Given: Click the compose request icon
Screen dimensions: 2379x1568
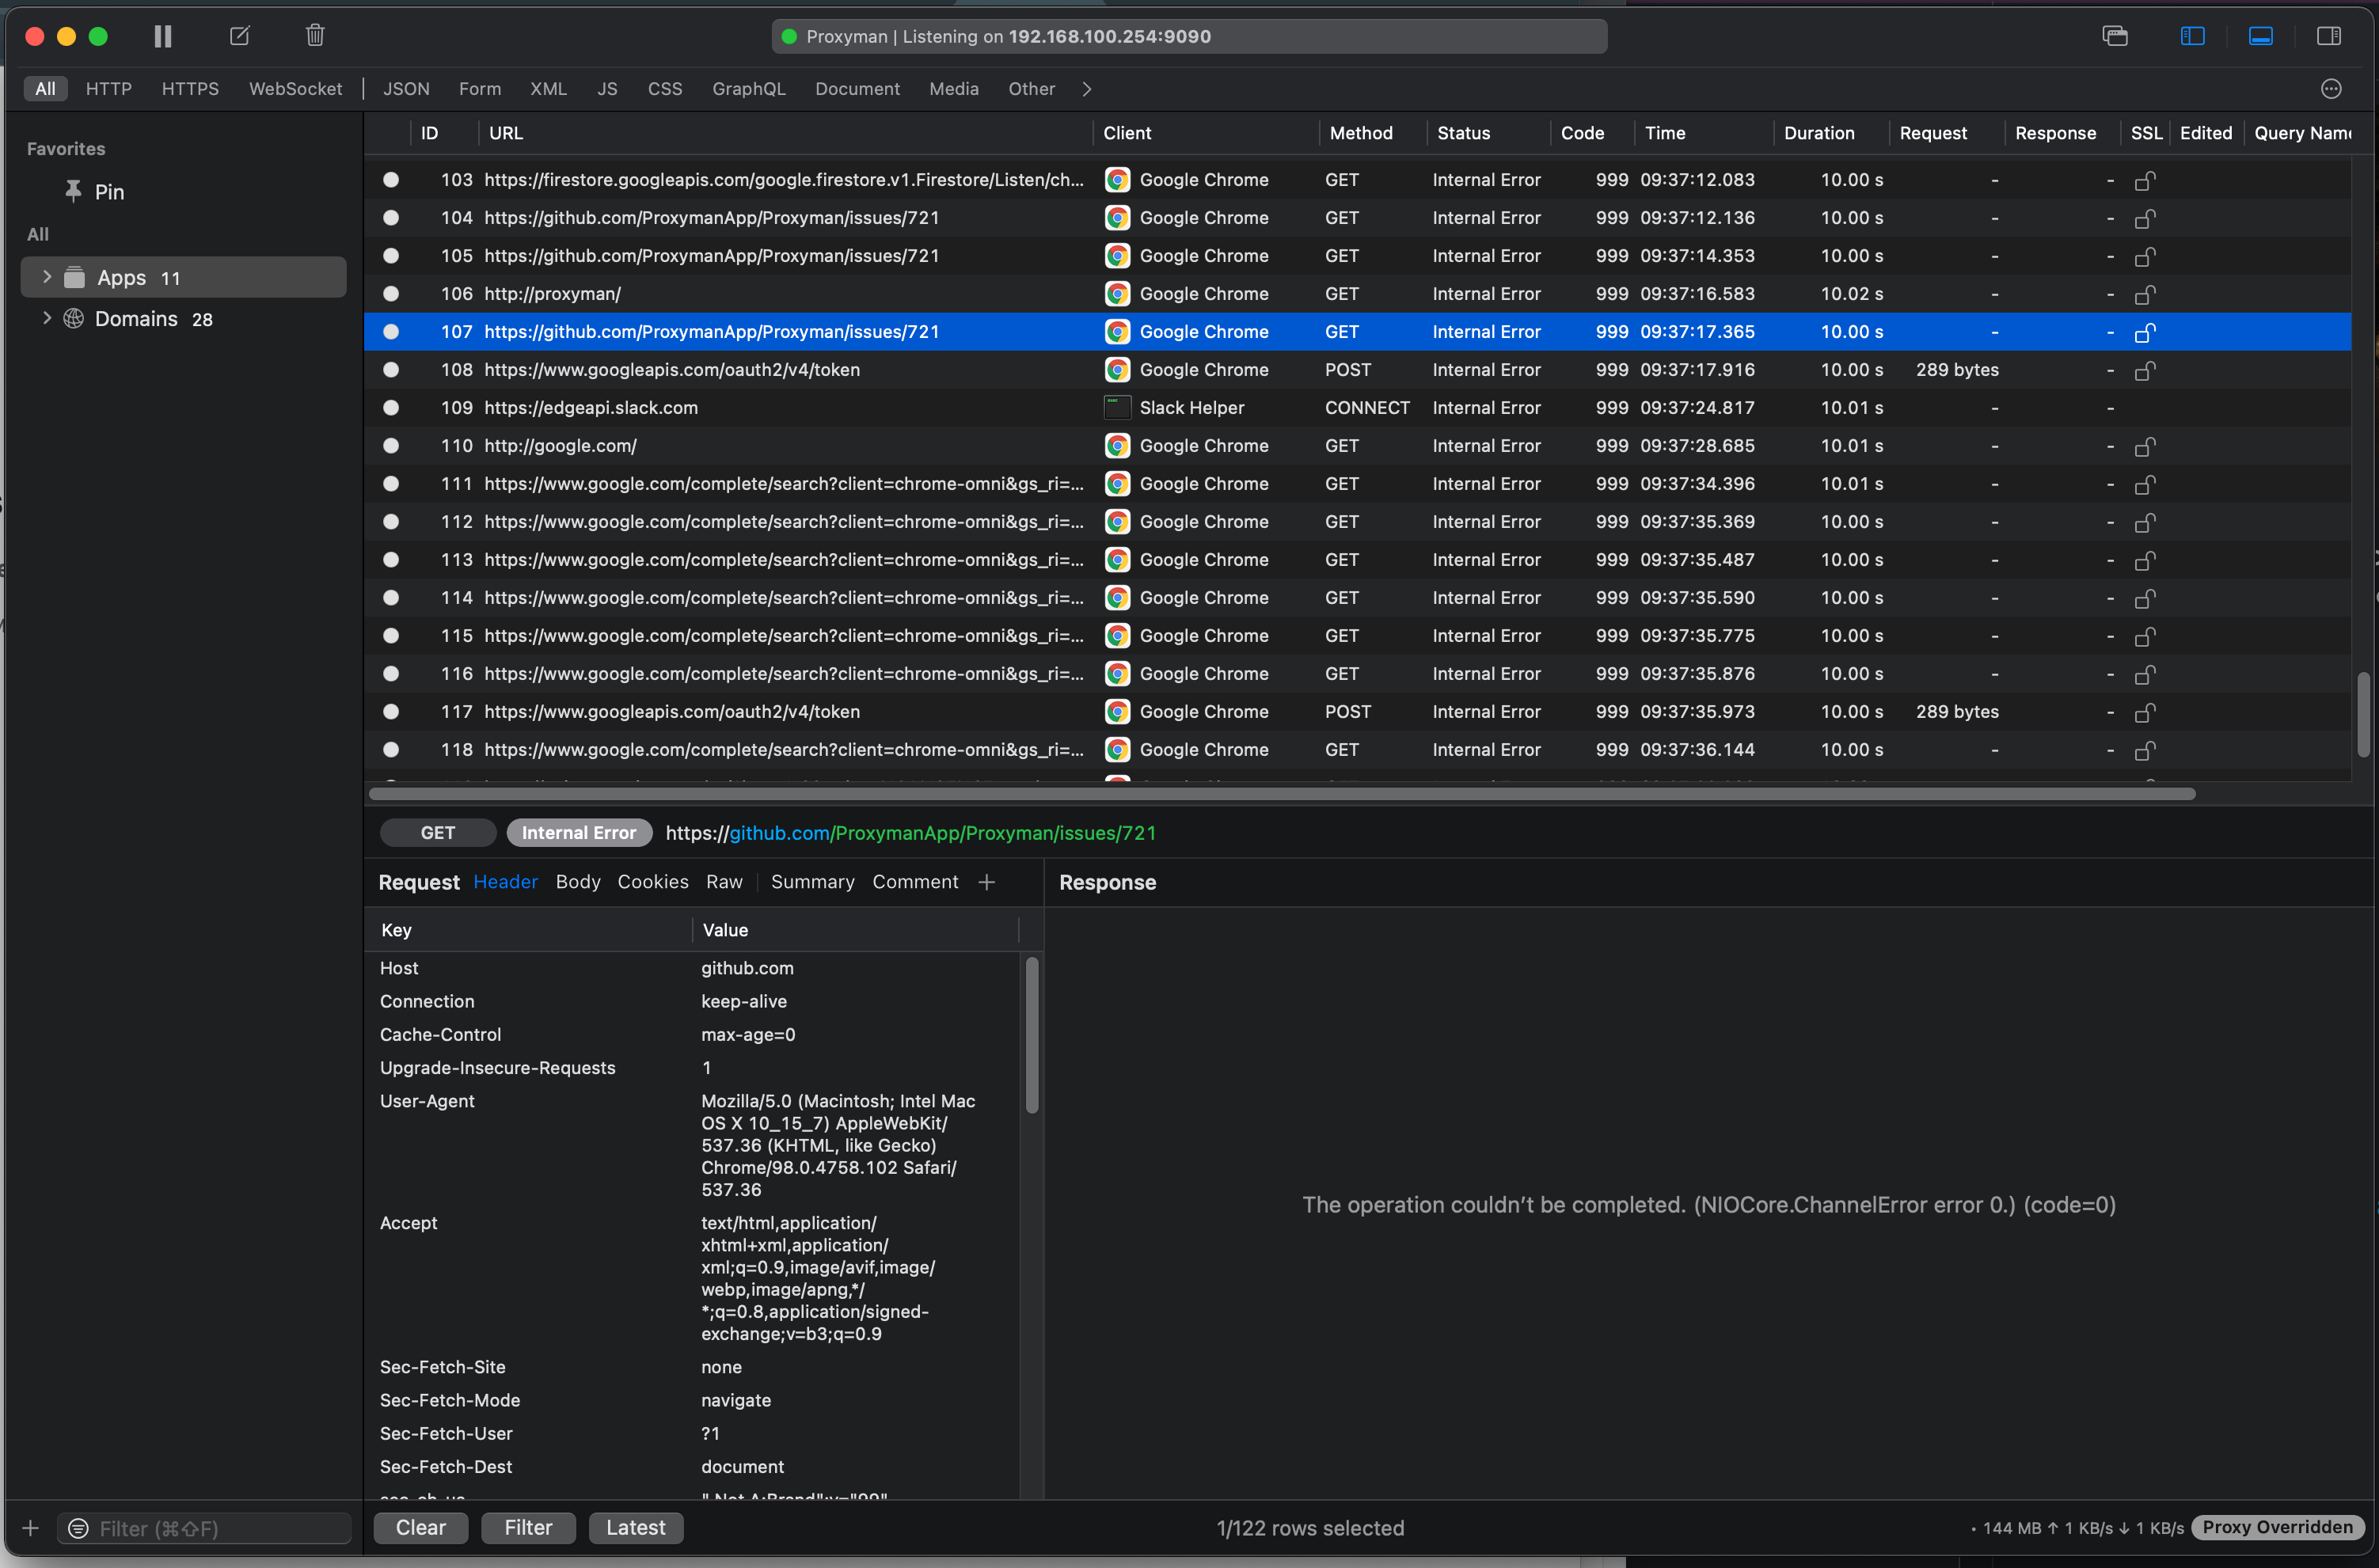Looking at the screenshot, I should tap(239, 36).
